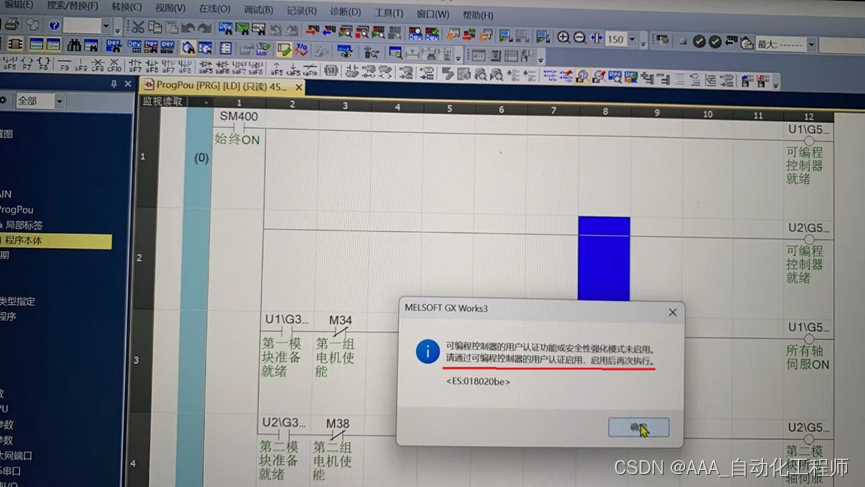Image resolution: width=865 pixels, height=487 pixels.
Task: Open the dropdown arrow next to Help icon combo
Action: tap(106, 26)
